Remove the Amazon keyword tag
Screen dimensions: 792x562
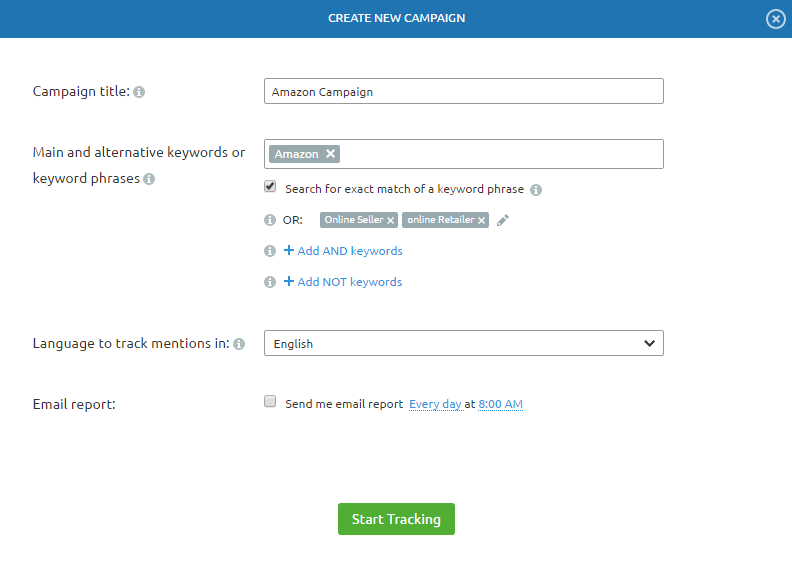point(330,154)
